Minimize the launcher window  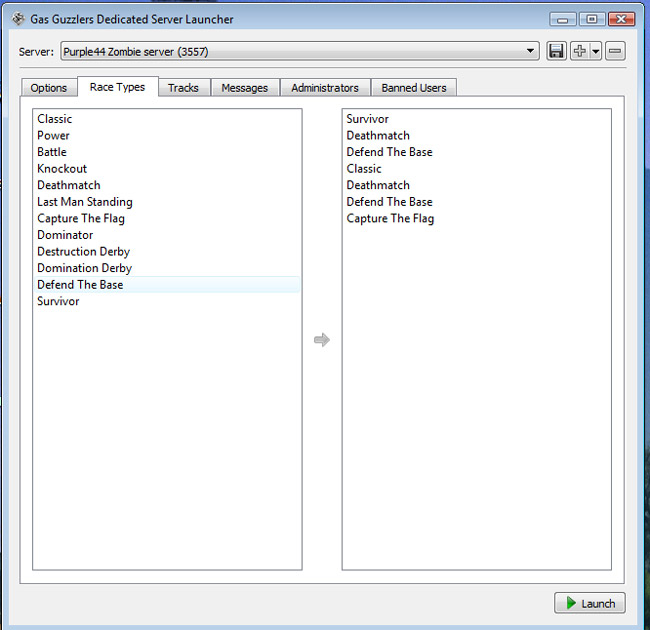tap(563, 19)
